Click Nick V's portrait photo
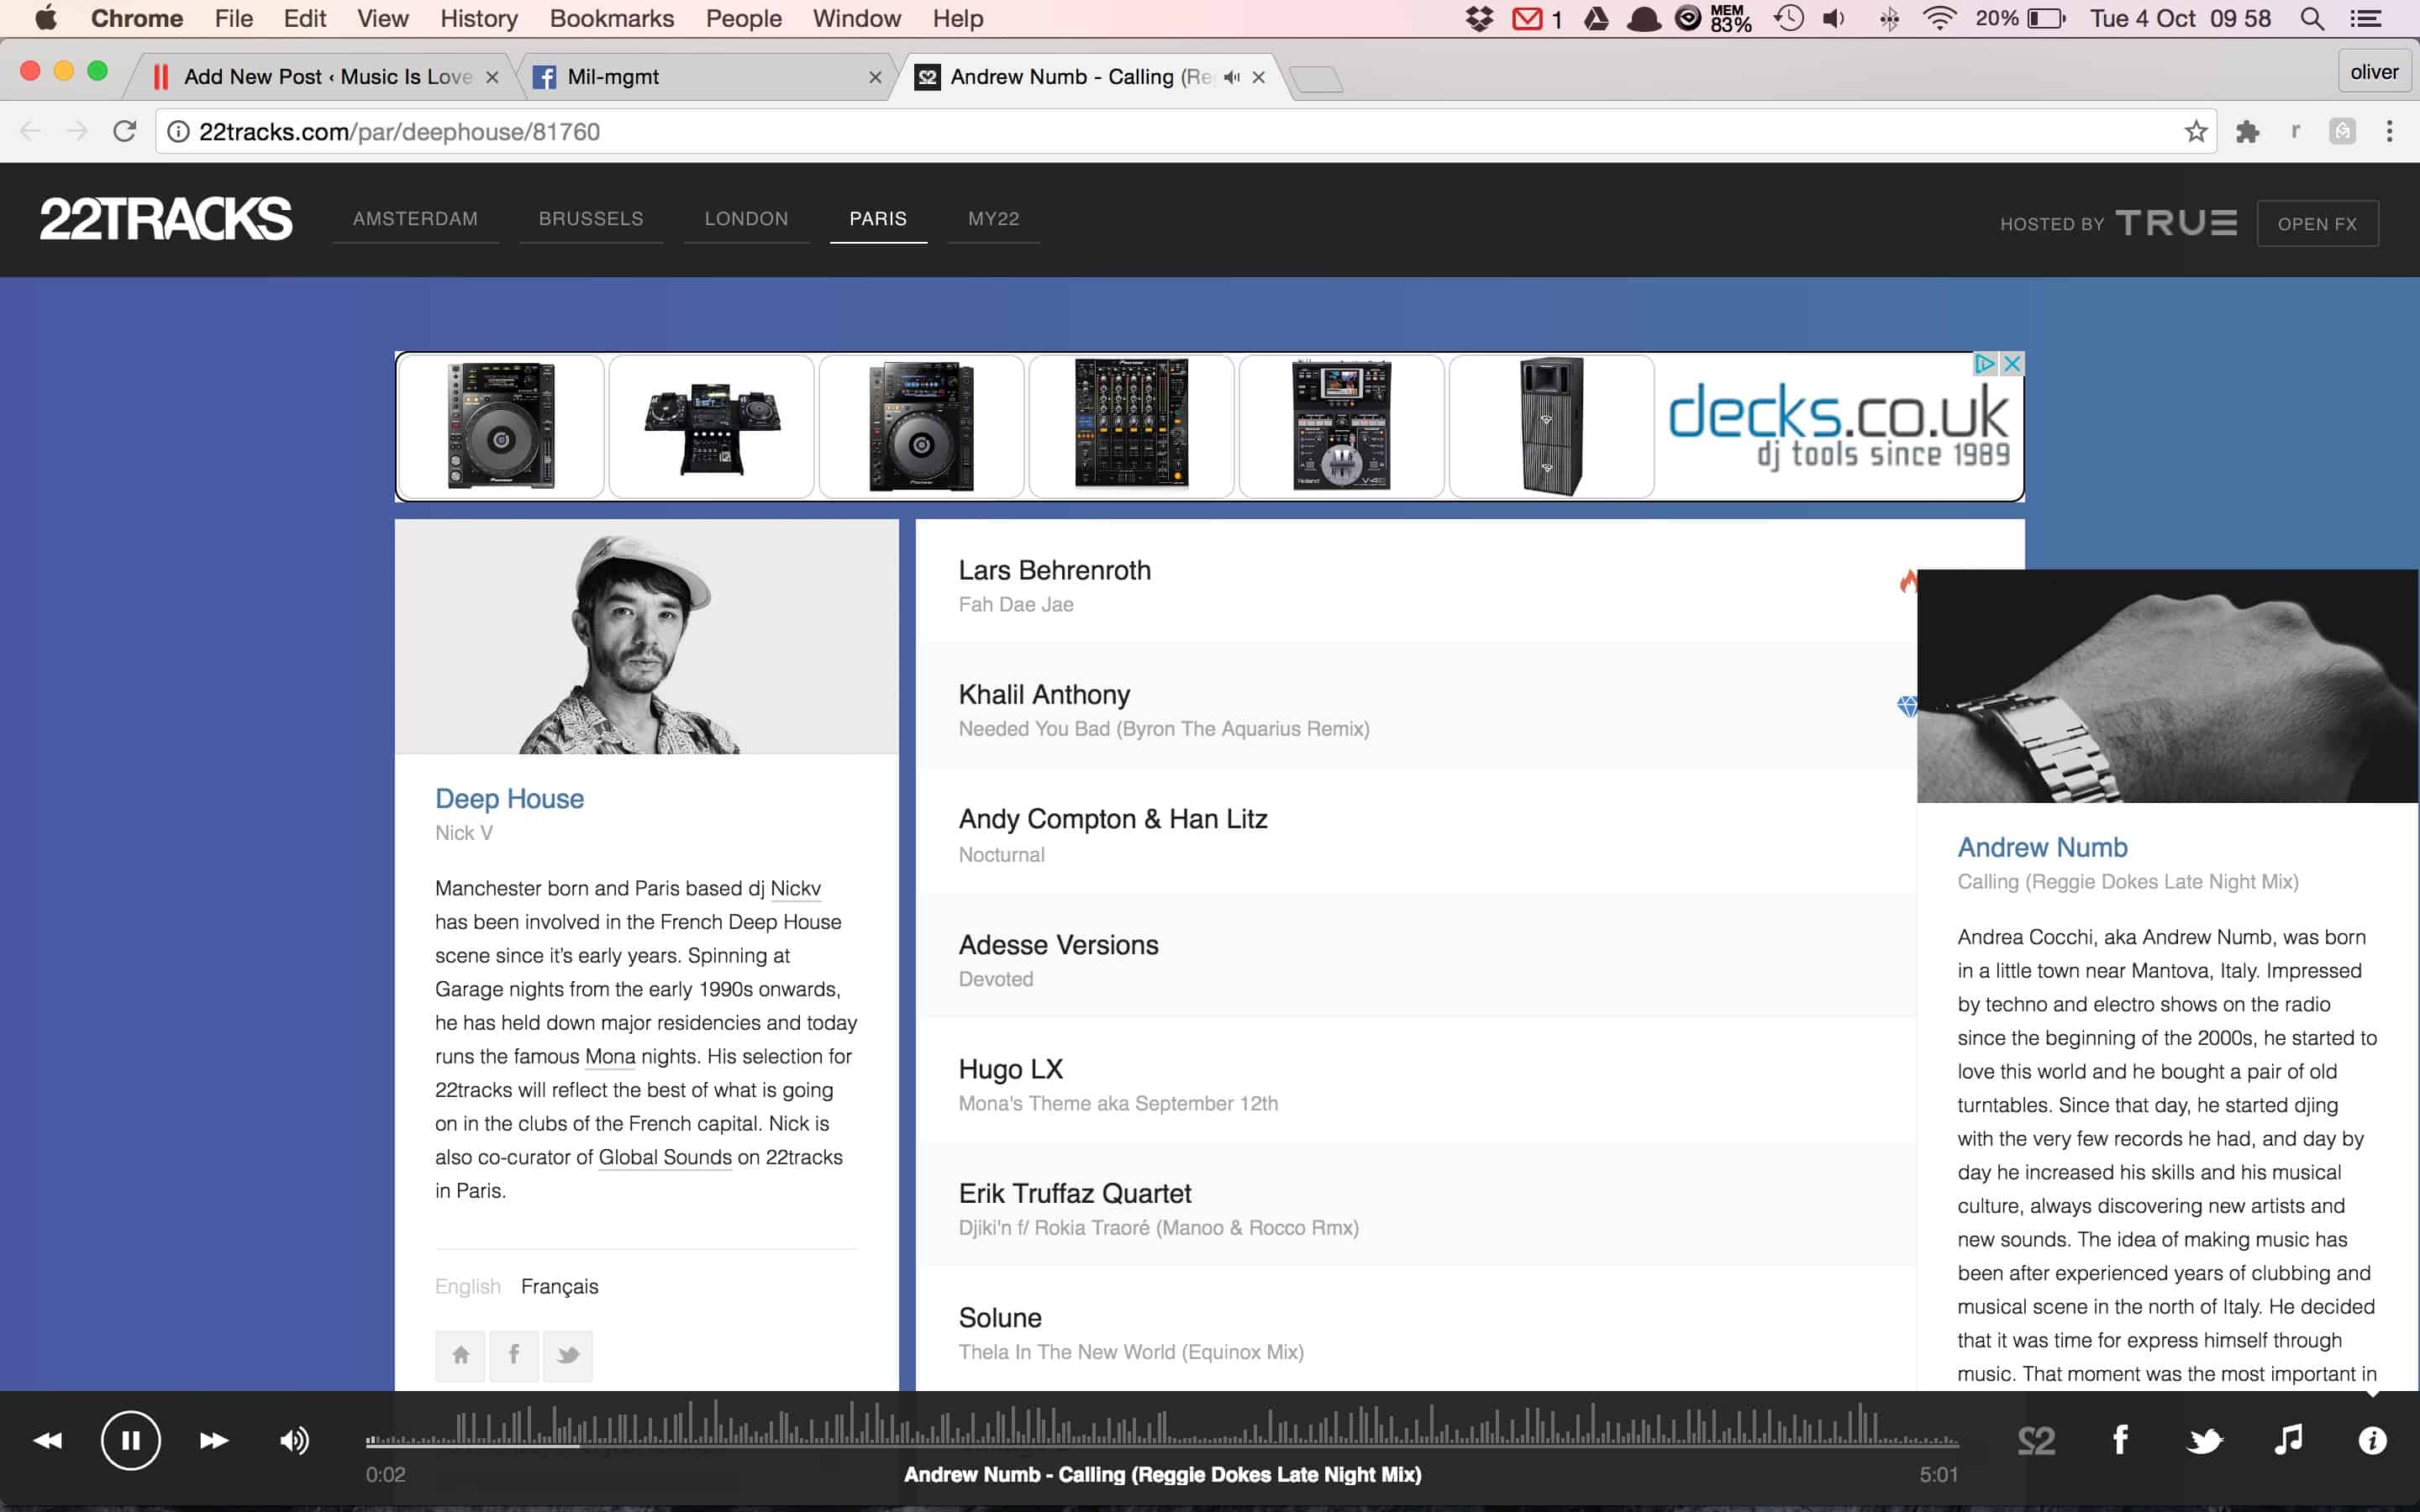Screen dimensions: 2420x1512 (x=646, y=637)
